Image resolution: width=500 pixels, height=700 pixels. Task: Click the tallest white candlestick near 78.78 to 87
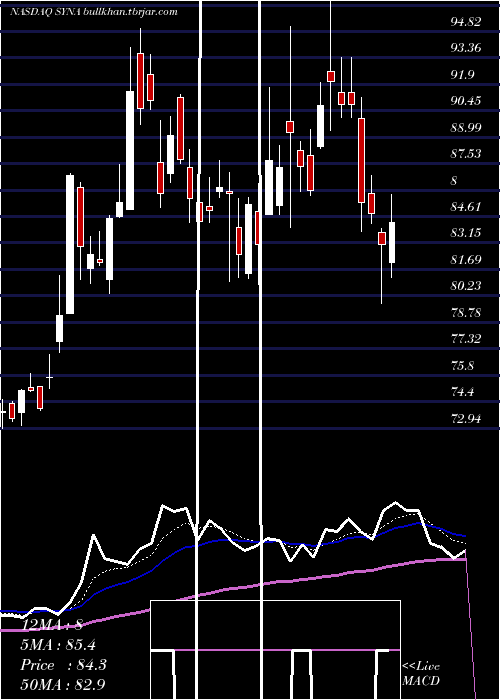[70, 244]
